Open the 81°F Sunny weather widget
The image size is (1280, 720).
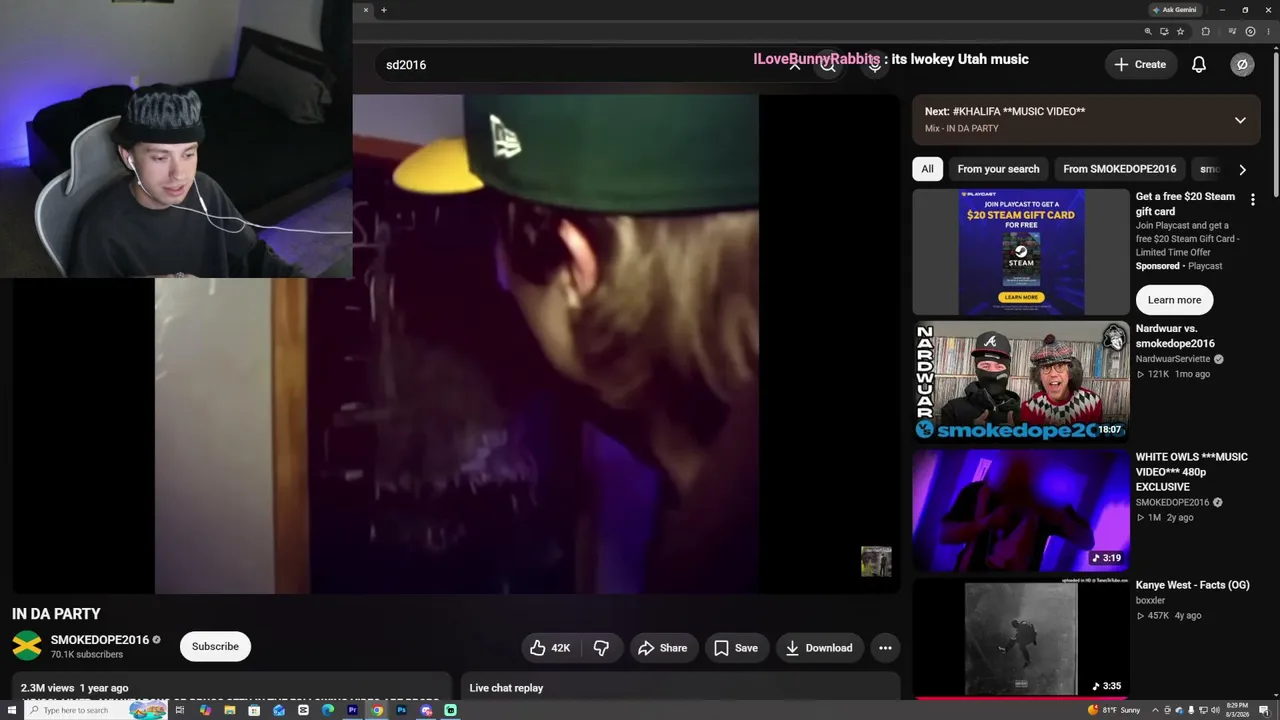[x=1114, y=710]
